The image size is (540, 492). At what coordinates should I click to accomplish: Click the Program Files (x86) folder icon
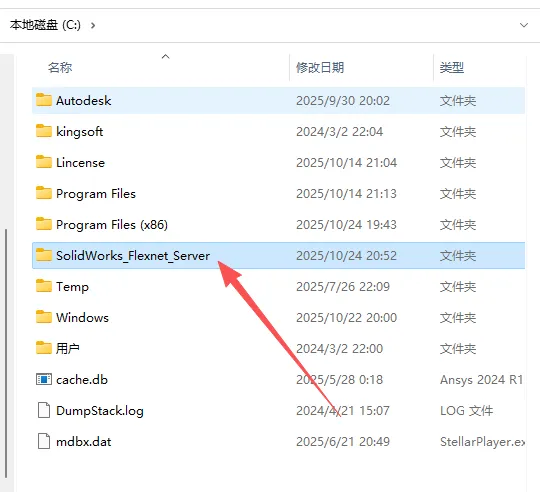pos(44,224)
